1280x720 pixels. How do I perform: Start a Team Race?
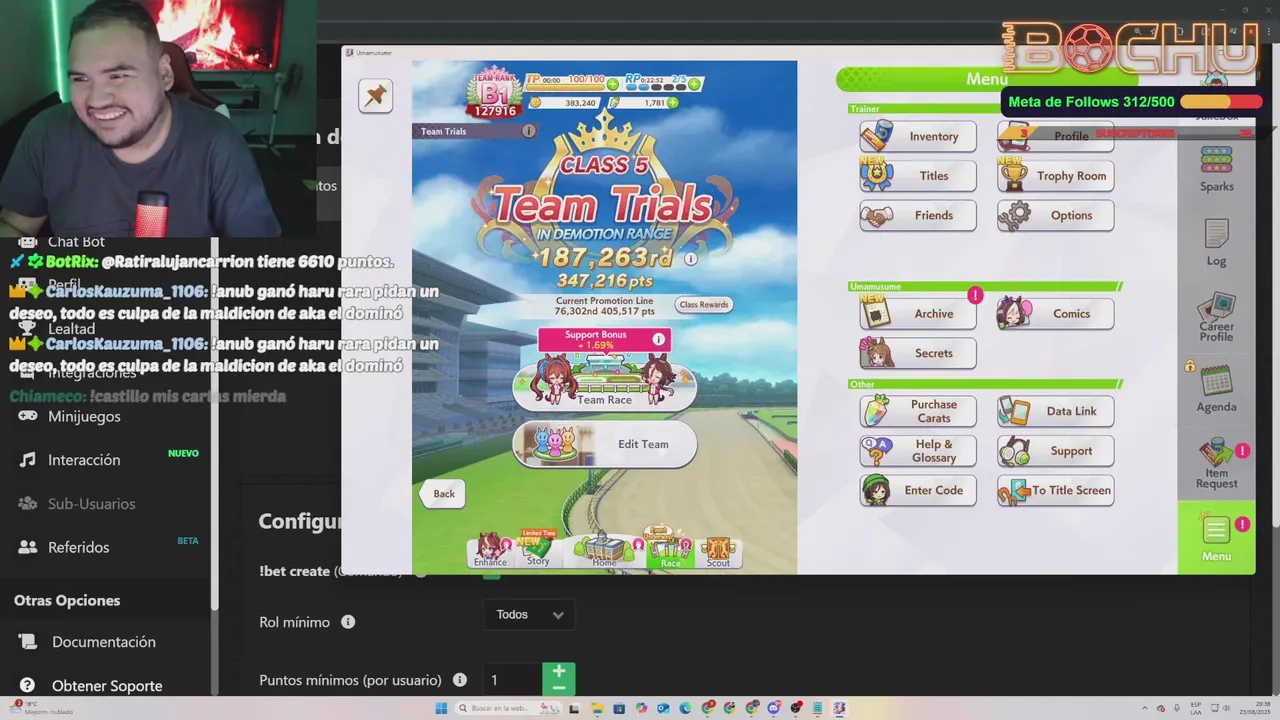coord(605,385)
